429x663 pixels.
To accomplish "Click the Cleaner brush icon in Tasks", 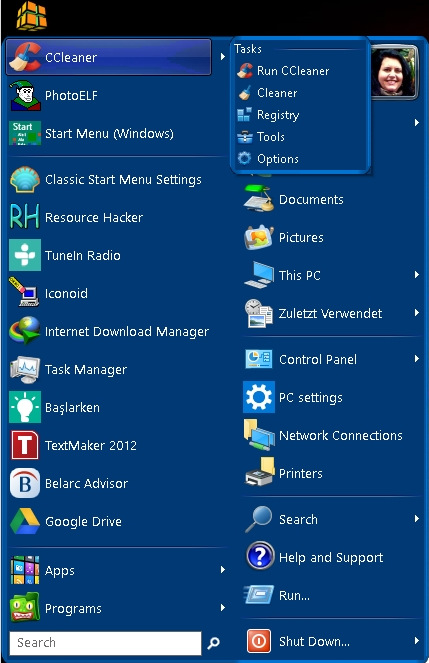I will click(x=244, y=93).
